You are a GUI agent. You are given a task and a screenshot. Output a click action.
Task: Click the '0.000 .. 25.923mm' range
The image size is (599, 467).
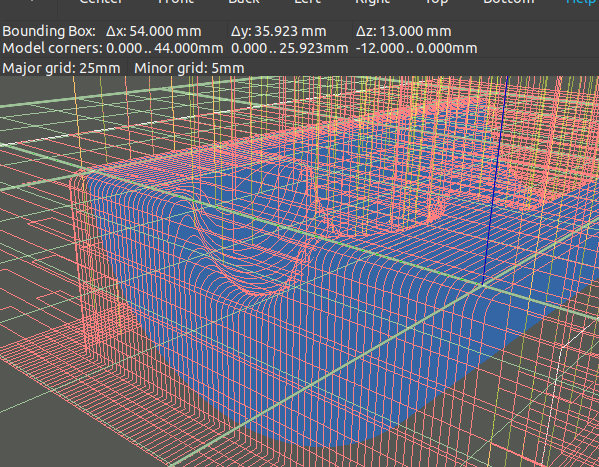click(290, 49)
